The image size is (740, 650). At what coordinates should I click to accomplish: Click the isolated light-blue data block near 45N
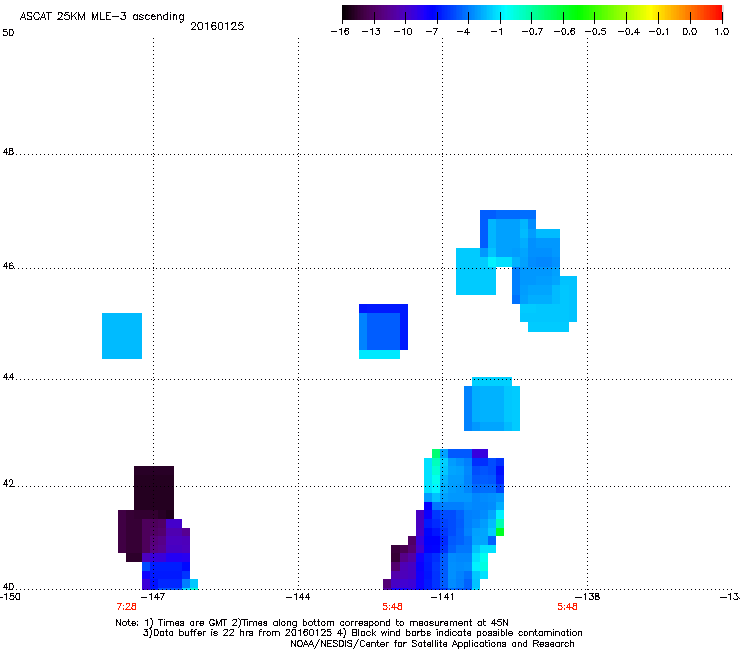coord(122,336)
